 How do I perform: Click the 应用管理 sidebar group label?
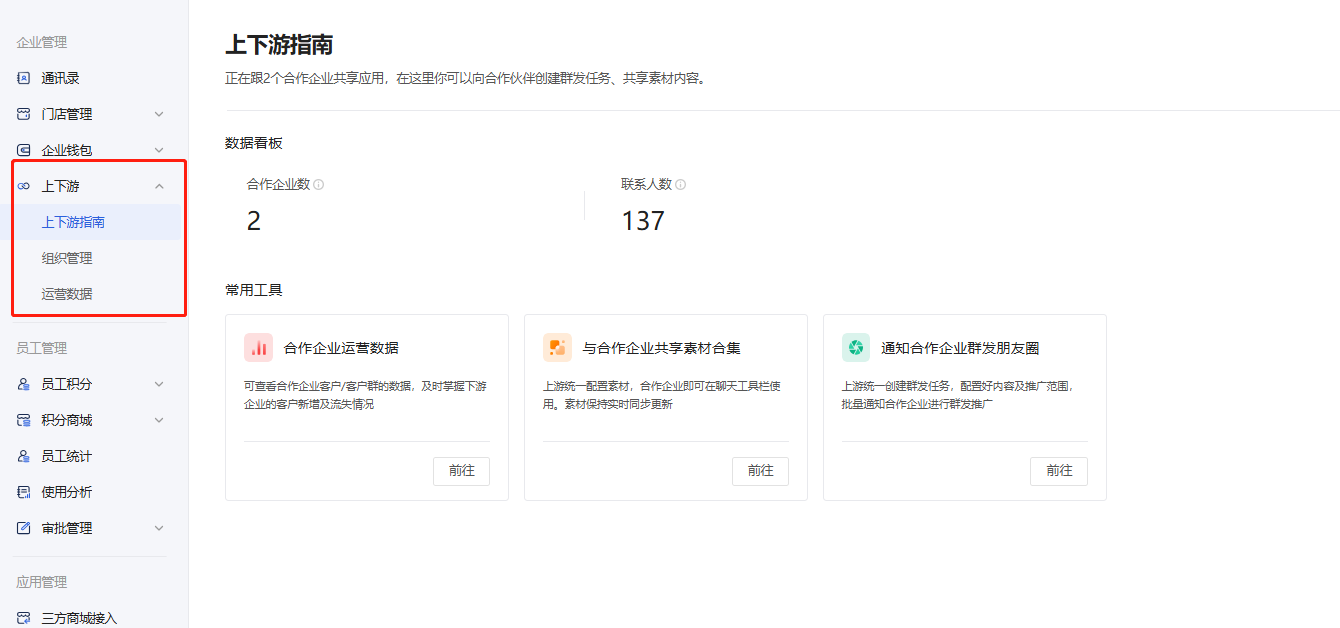pos(42,582)
